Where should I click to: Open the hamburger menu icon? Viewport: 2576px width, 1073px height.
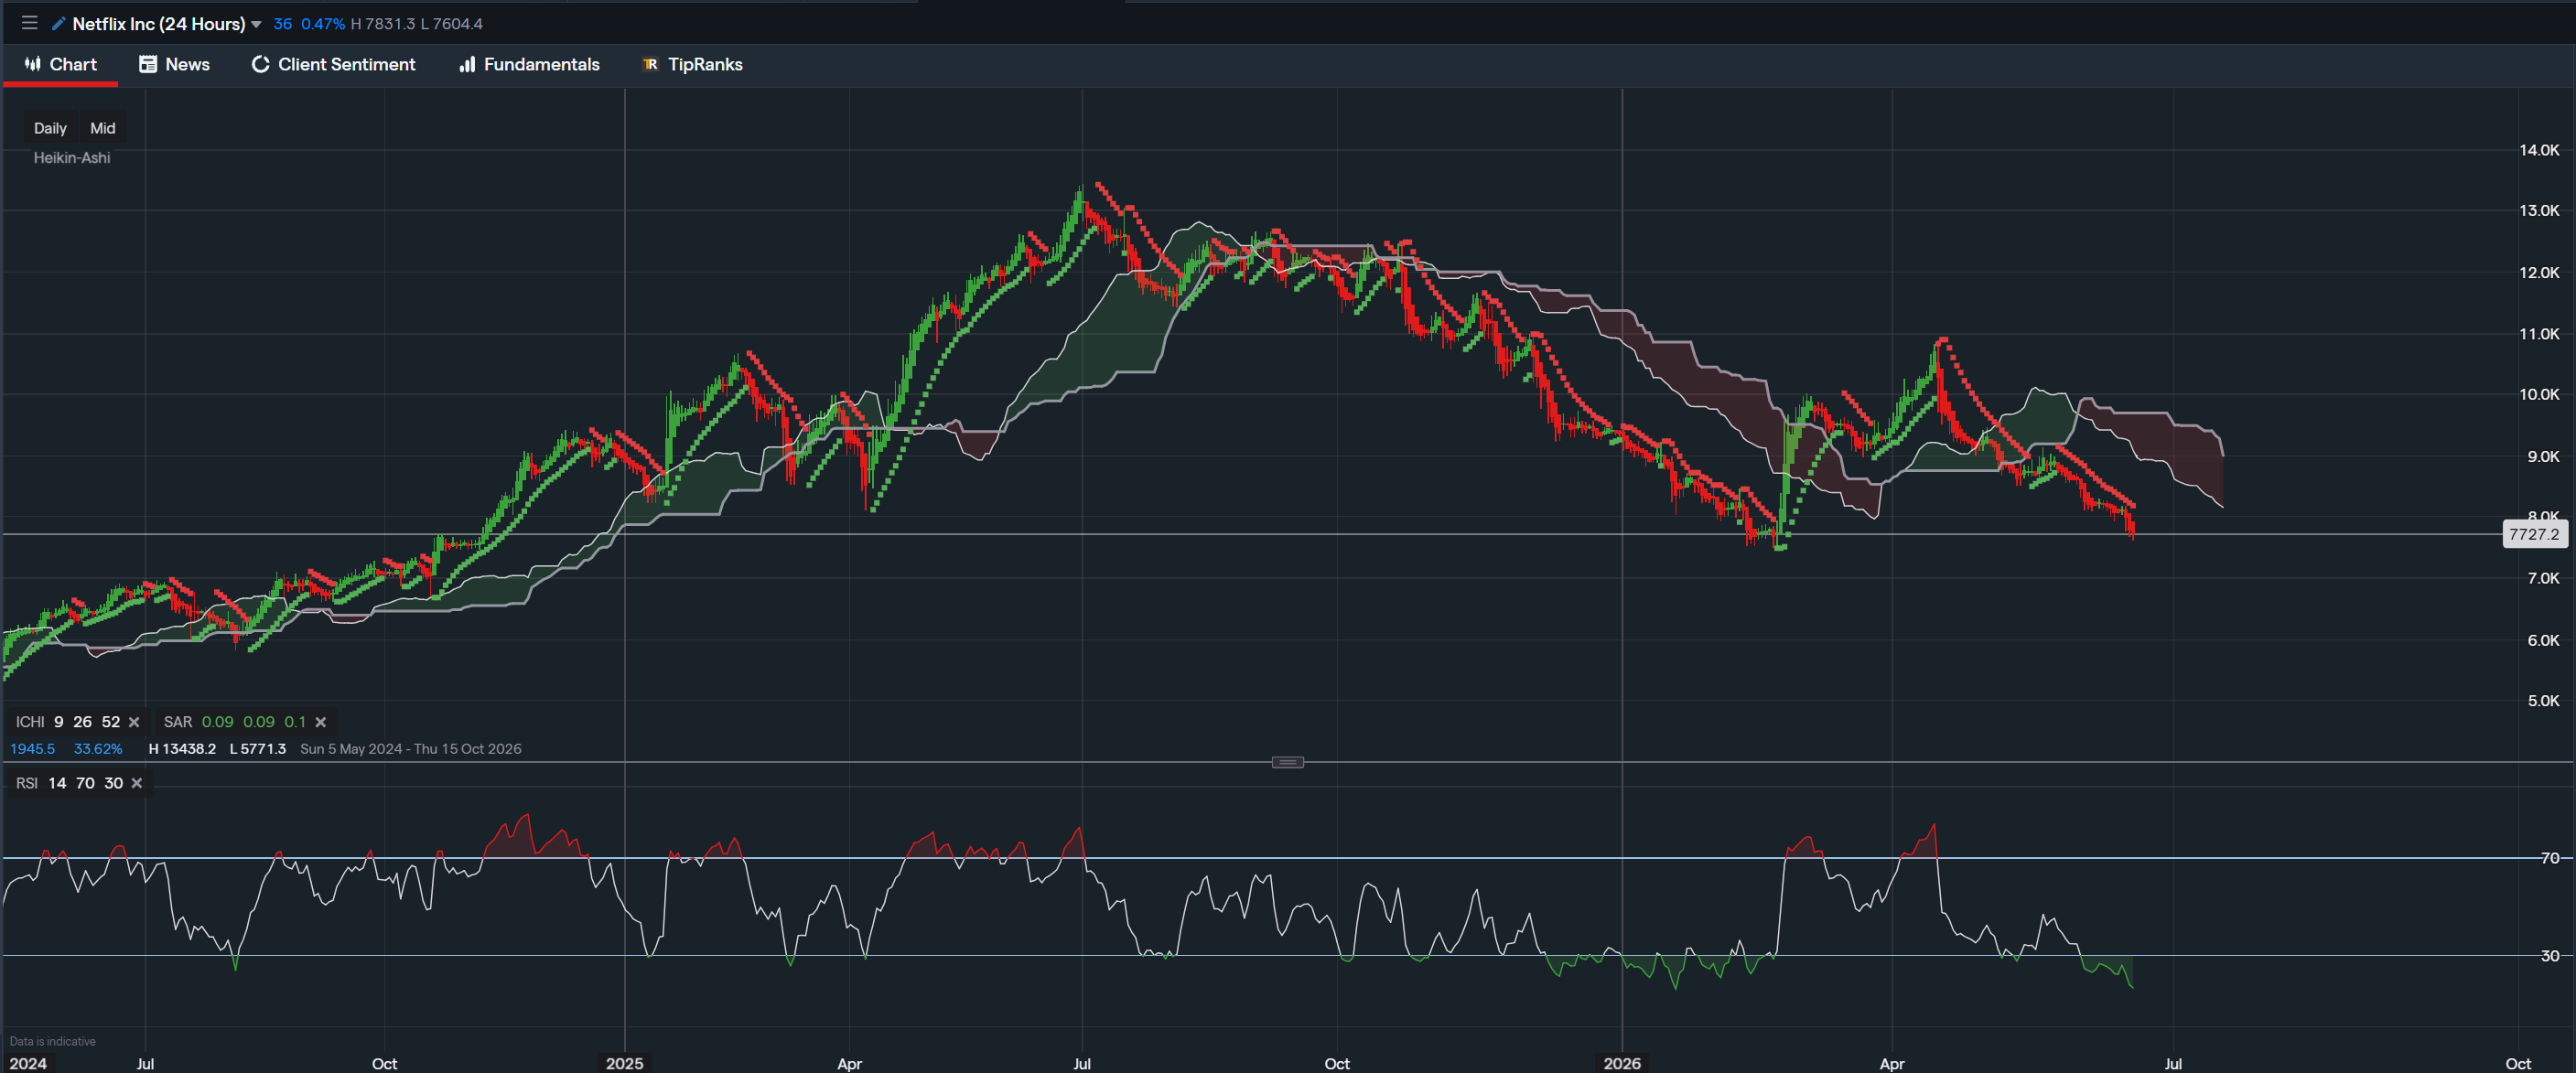(x=29, y=23)
